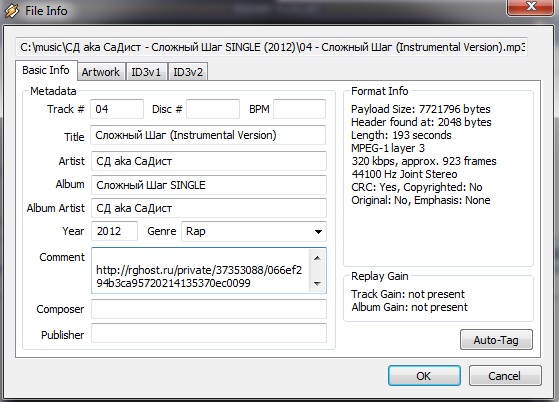This screenshot has width=559, height=402.
Task: Open the ID3v1 tab
Action: [146, 72]
